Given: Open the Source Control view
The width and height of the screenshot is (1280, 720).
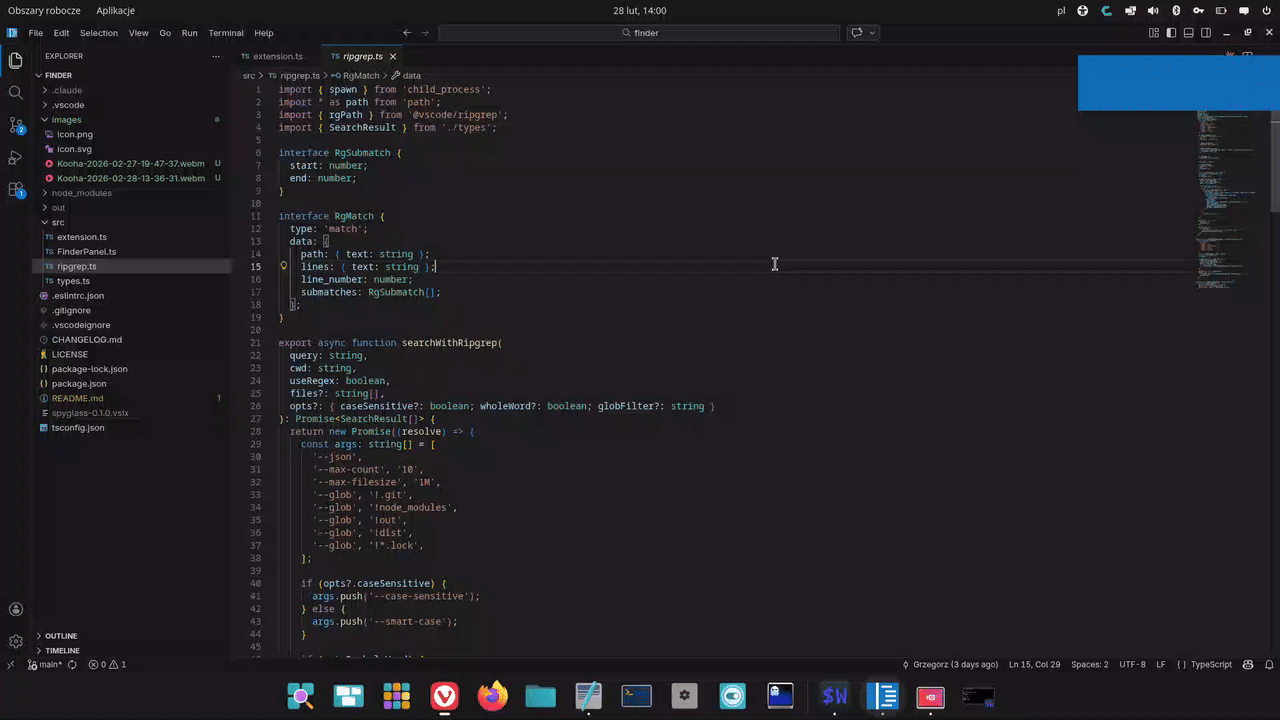Looking at the screenshot, I should (15, 126).
